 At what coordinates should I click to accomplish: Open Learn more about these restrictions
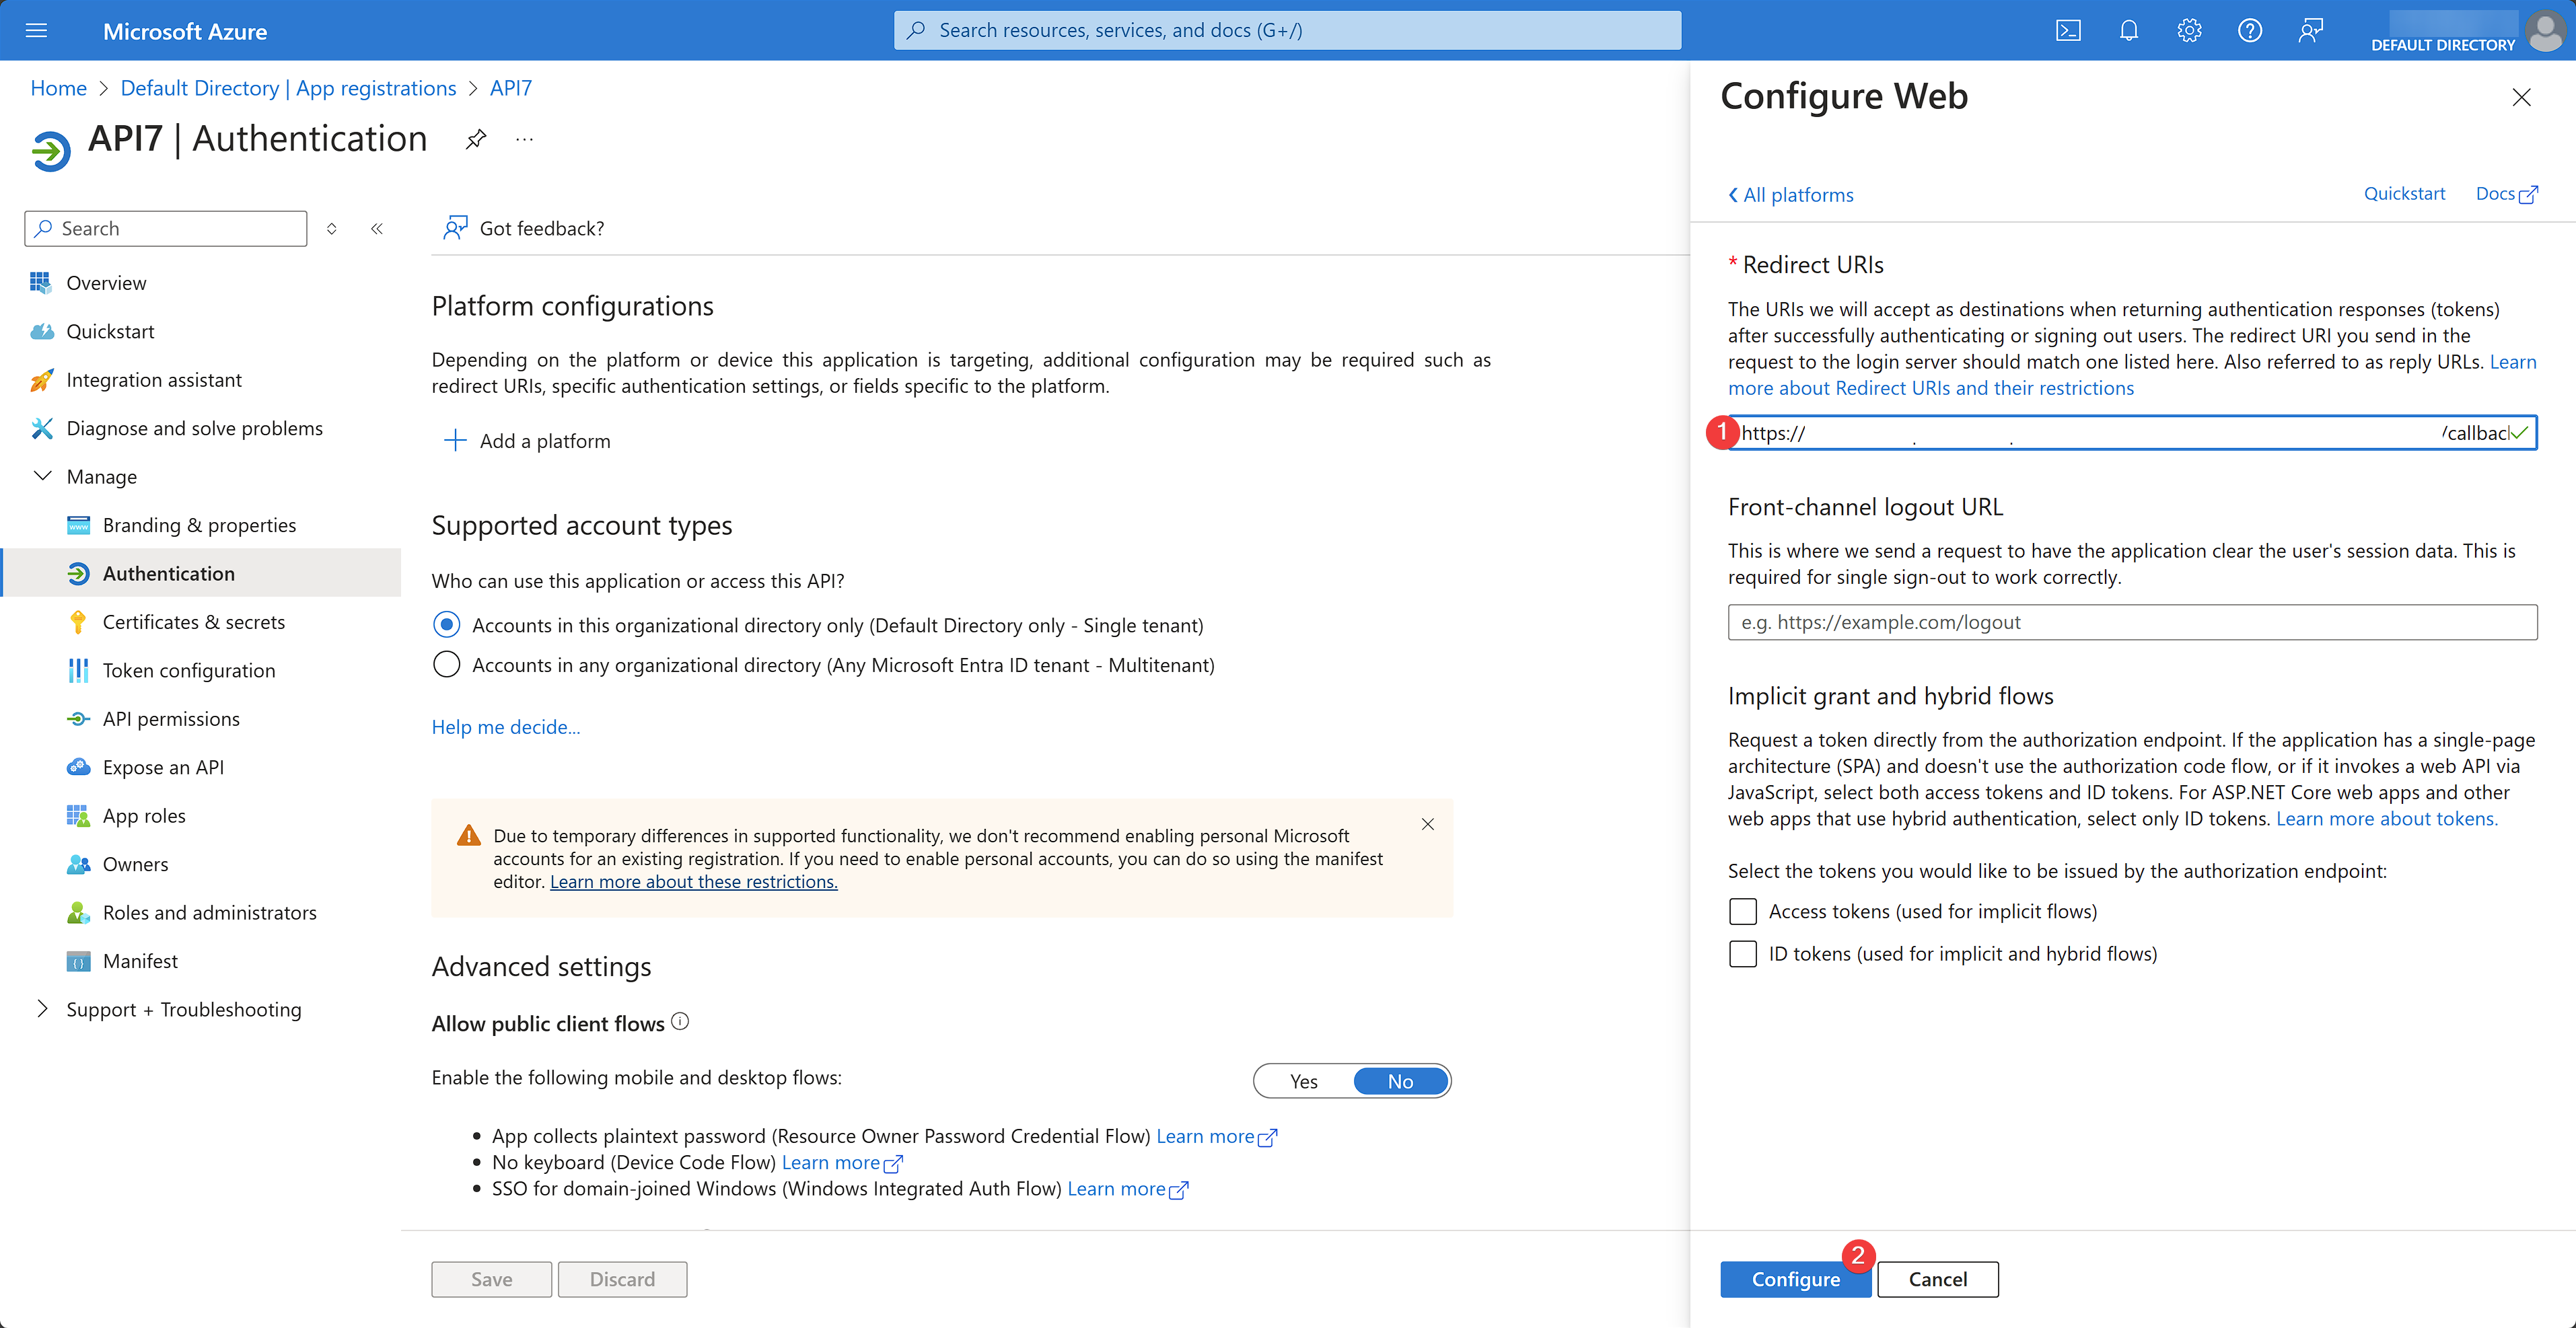click(x=694, y=882)
